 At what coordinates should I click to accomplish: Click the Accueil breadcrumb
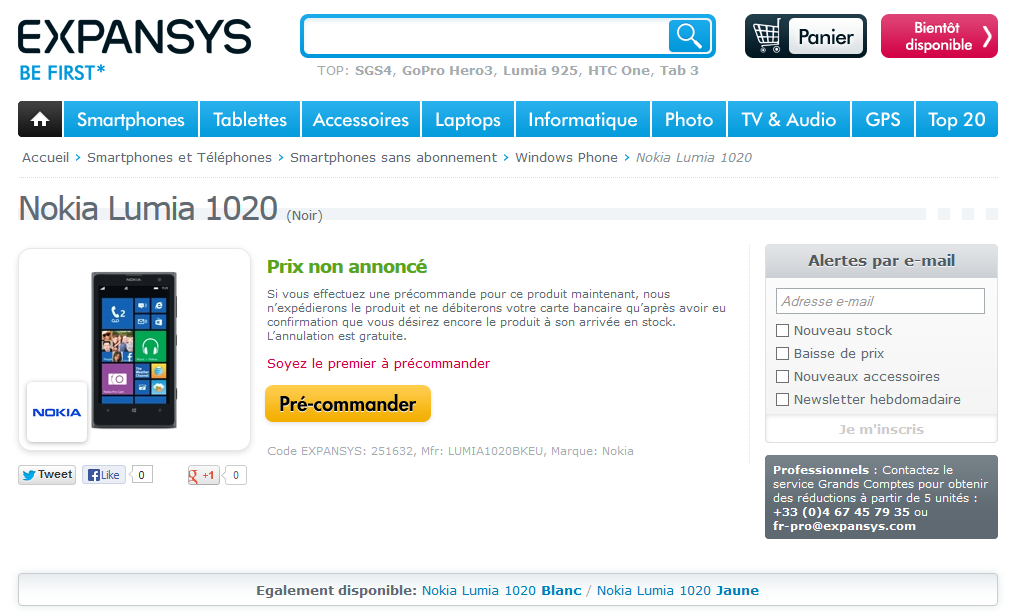tap(46, 158)
